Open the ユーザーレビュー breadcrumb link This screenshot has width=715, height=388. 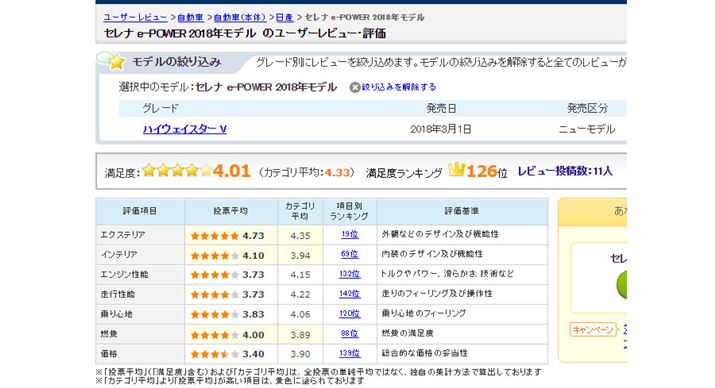click(x=135, y=17)
